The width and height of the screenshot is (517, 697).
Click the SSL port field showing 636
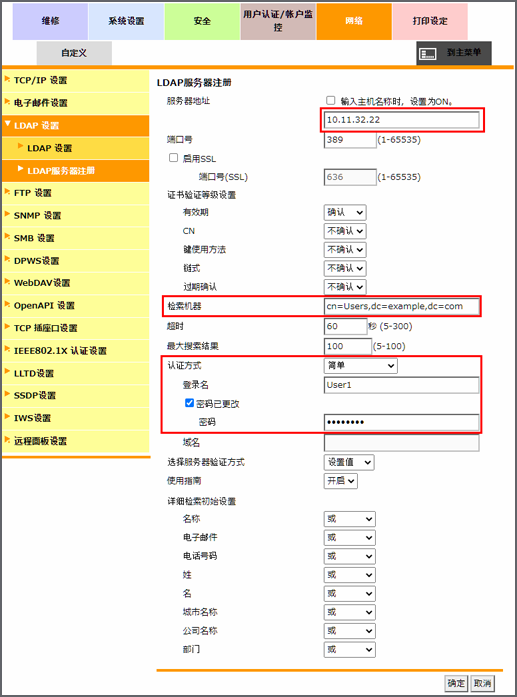pos(350,177)
